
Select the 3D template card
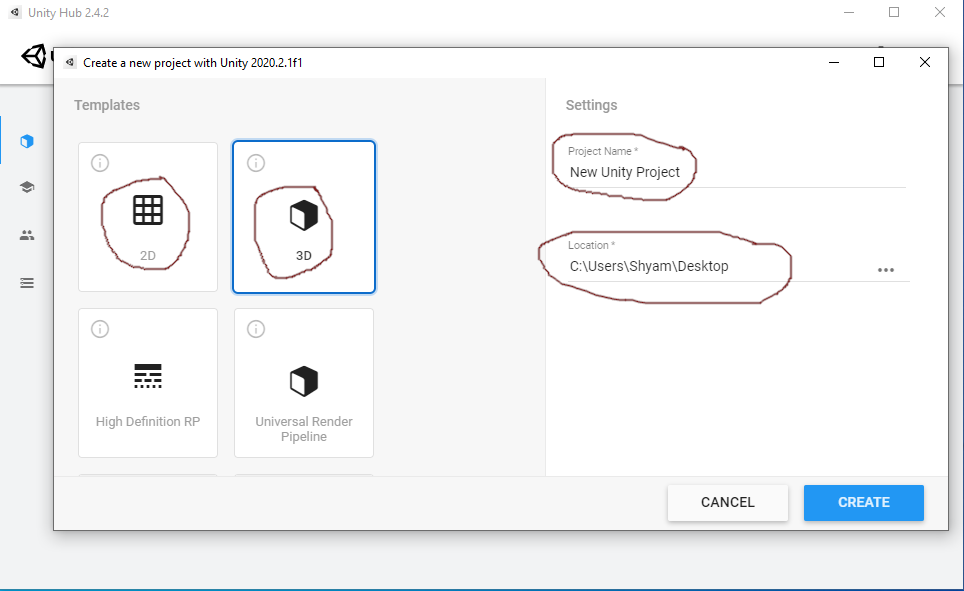click(304, 216)
